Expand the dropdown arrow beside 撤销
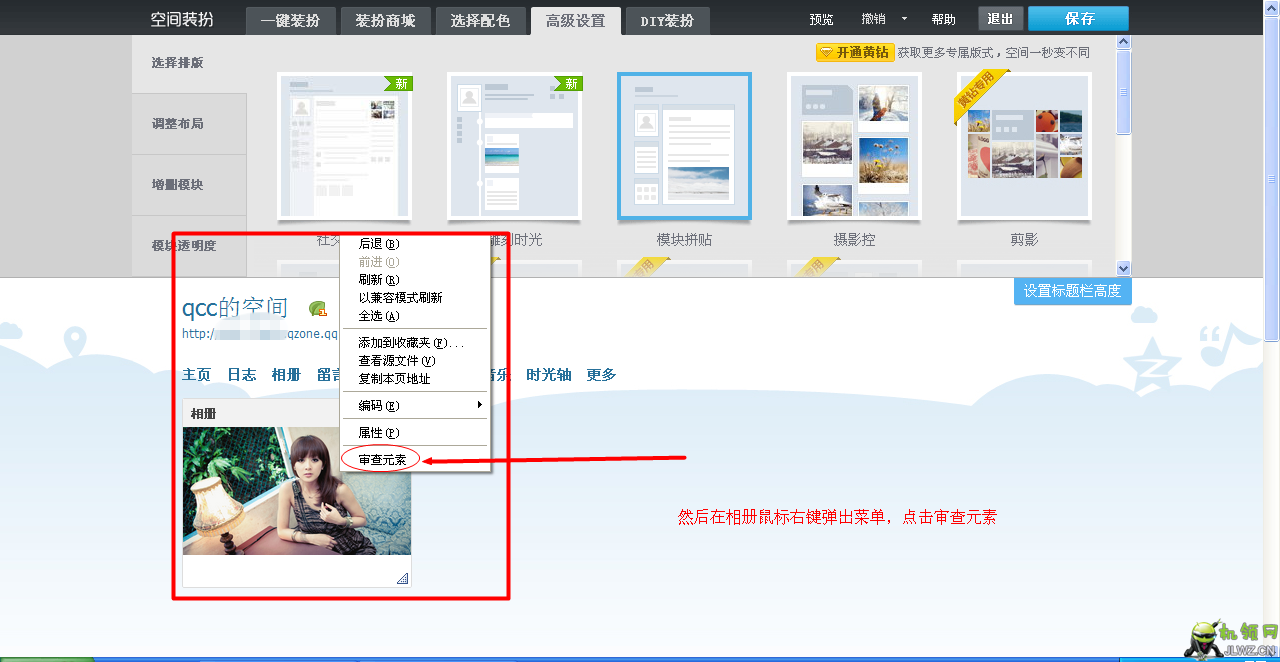Viewport: 1280px width, 662px height. (x=904, y=19)
